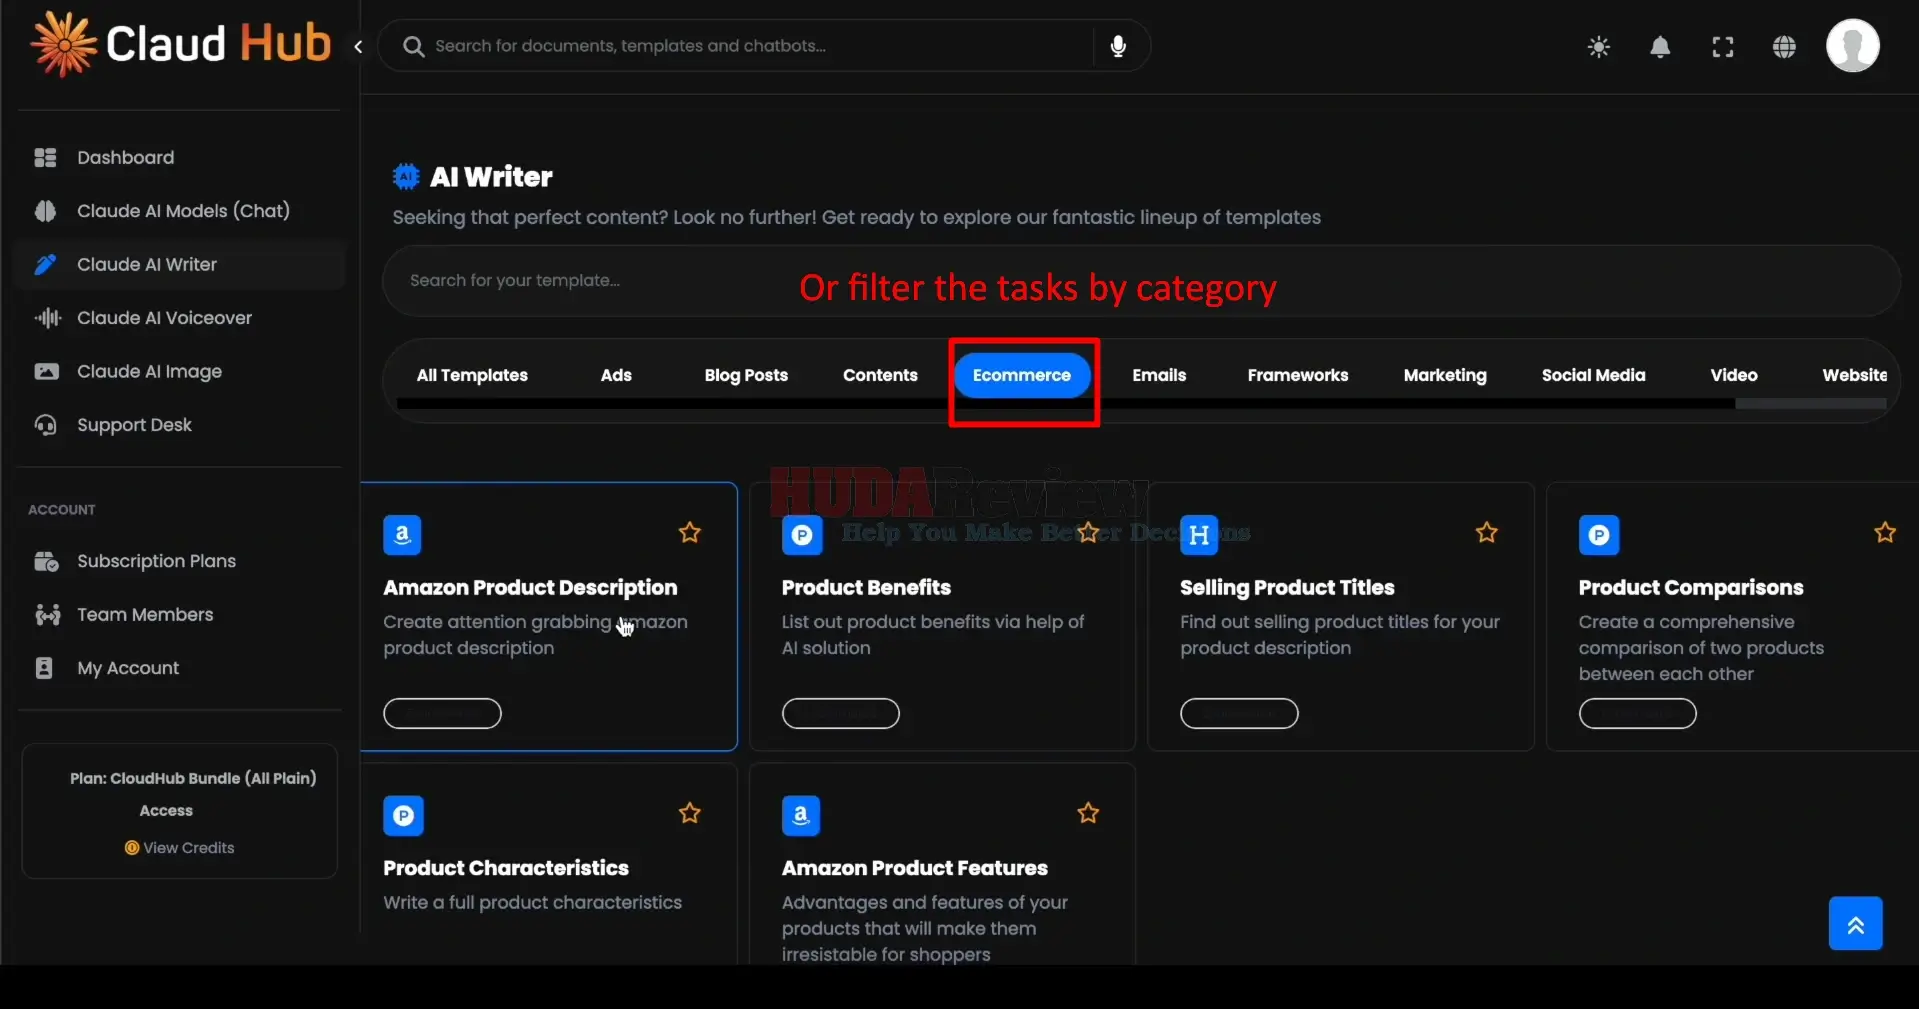Click the Product Comparisons card icon

coord(1598,535)
